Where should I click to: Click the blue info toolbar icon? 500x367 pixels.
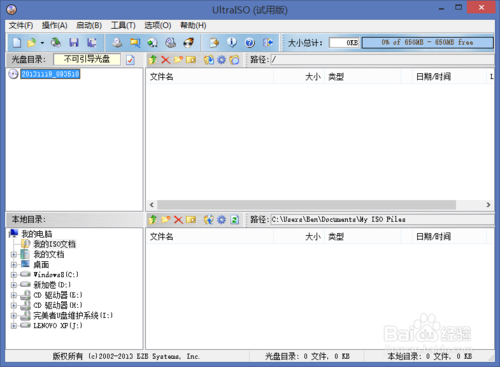click(232, 42)
